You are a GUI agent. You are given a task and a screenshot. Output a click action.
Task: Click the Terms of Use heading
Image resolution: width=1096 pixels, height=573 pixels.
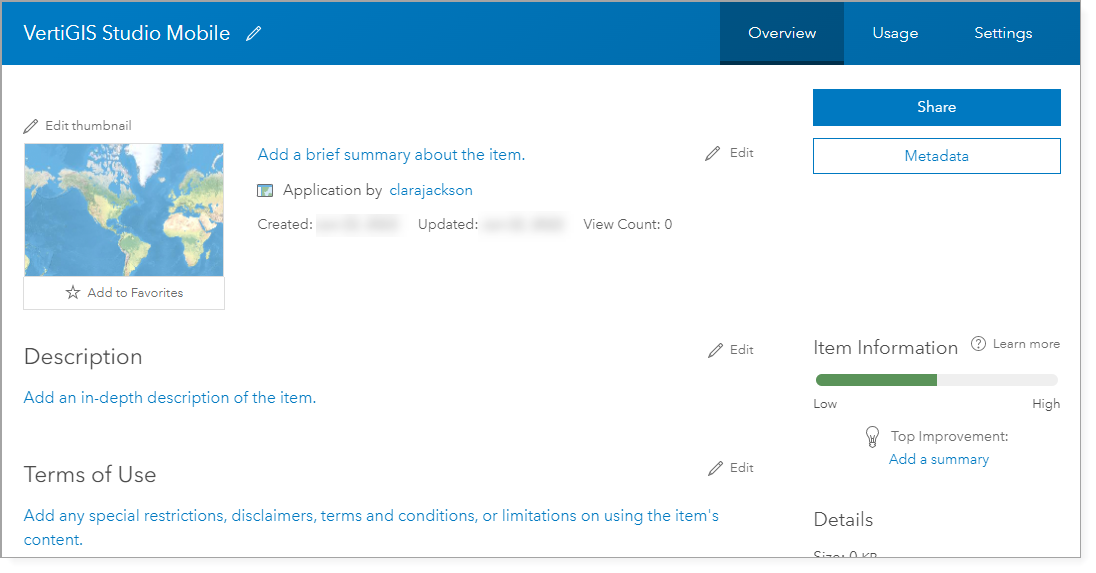point(90,474)
